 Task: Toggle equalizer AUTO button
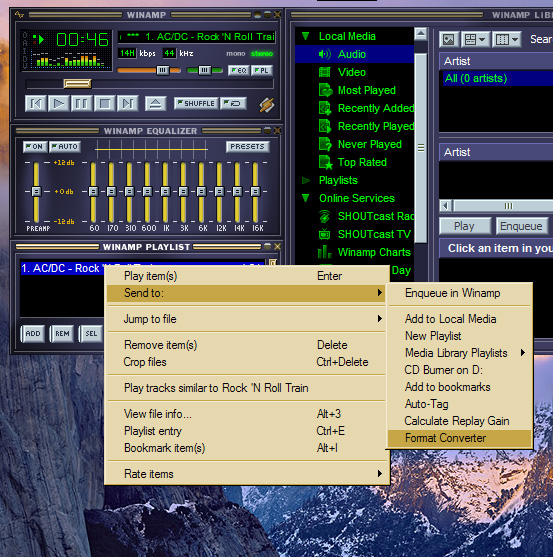click(65, 146)
